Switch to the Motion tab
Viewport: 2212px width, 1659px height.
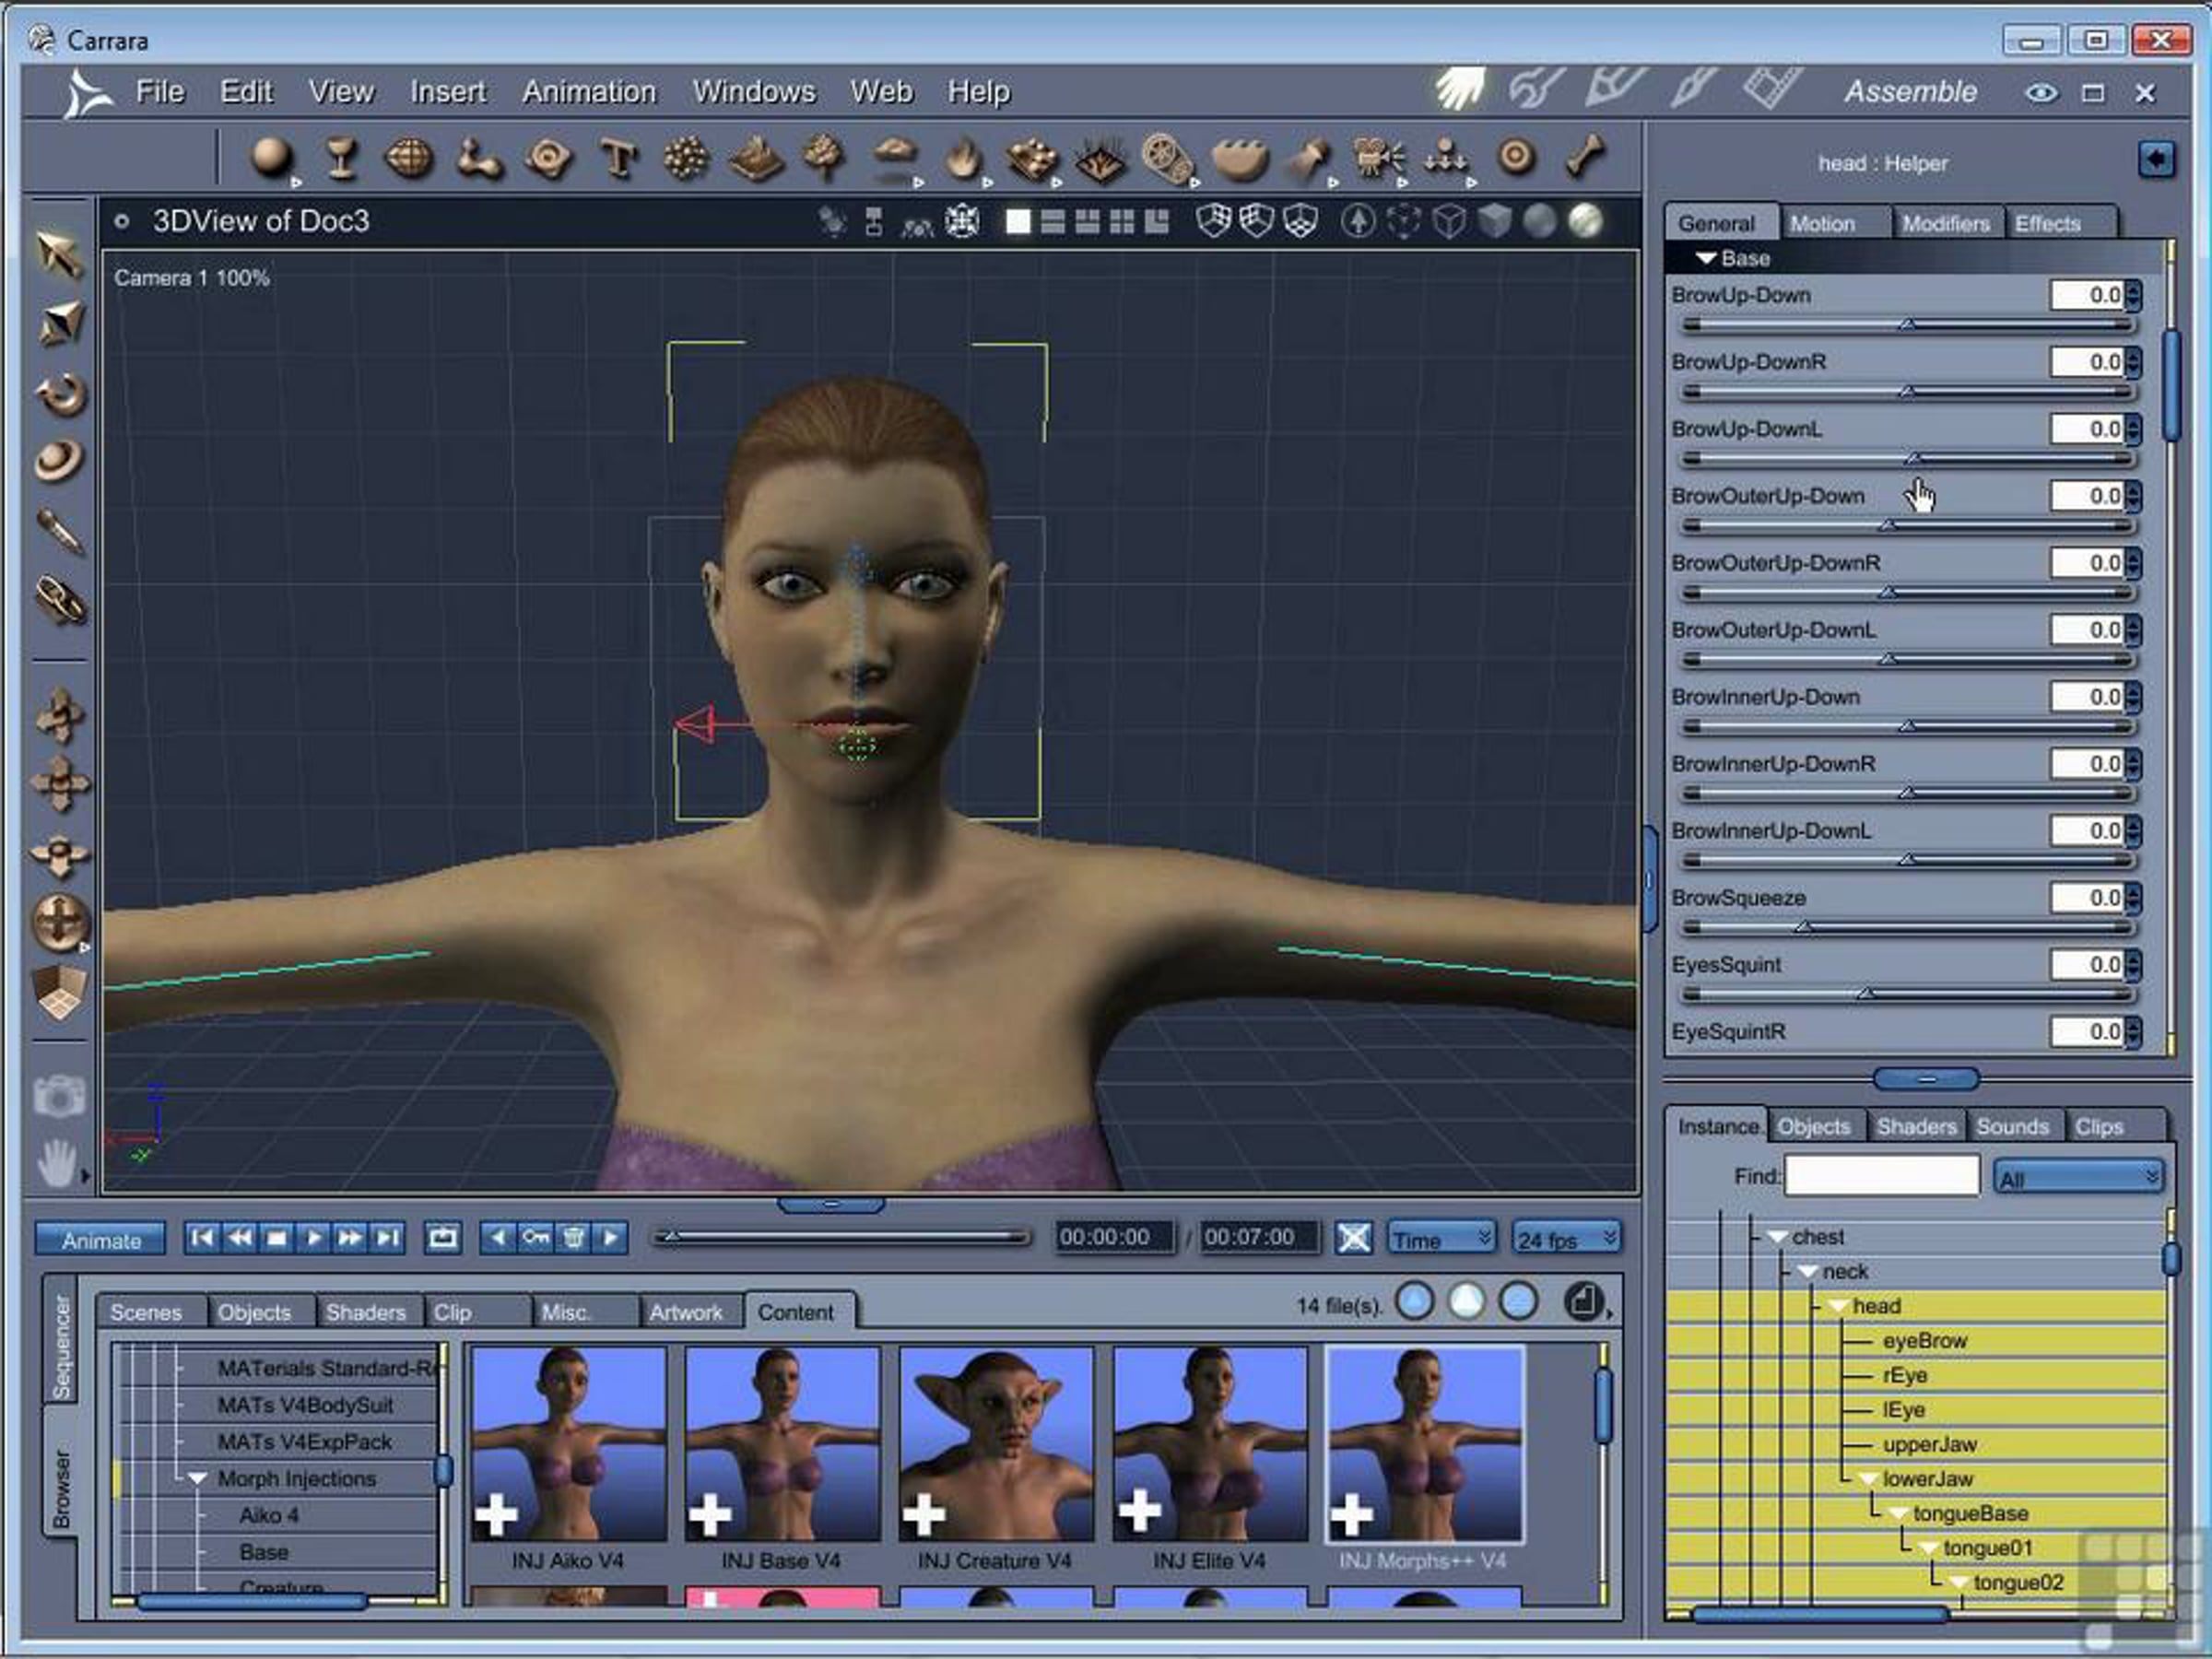click(x=1822, y=224)
